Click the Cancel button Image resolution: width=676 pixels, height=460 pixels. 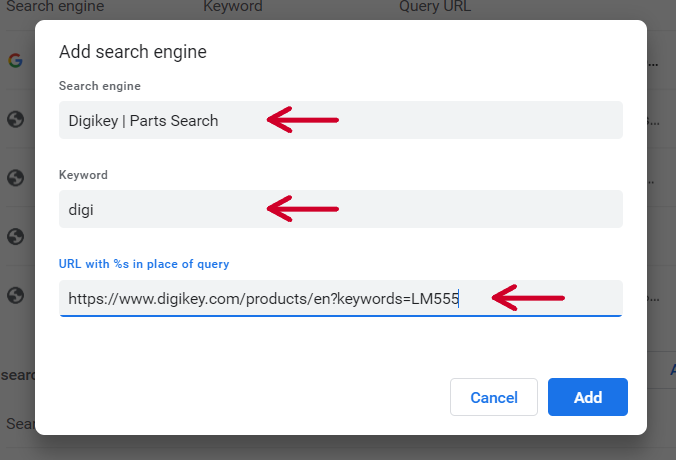click(494, 397)
